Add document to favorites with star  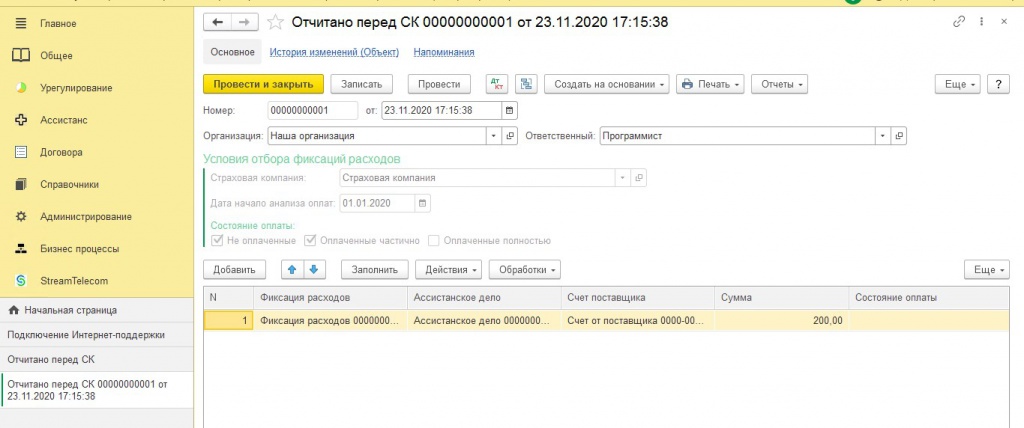[276, 22]
